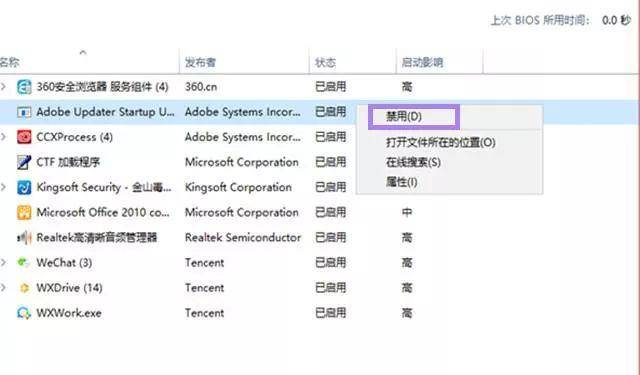640x375 pixels.
Task: Sort by the 发布者 column header
Action: point(244,62)
